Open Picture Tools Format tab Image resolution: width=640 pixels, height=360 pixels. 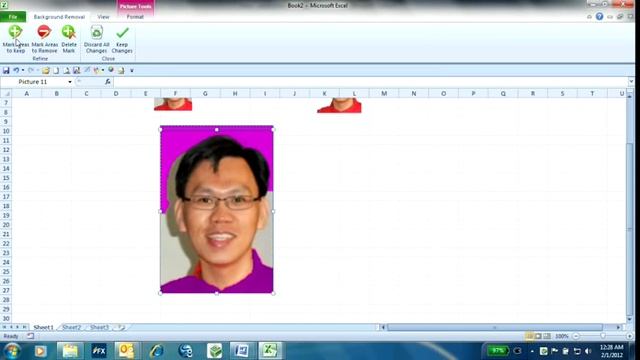[x=135, y=17]
